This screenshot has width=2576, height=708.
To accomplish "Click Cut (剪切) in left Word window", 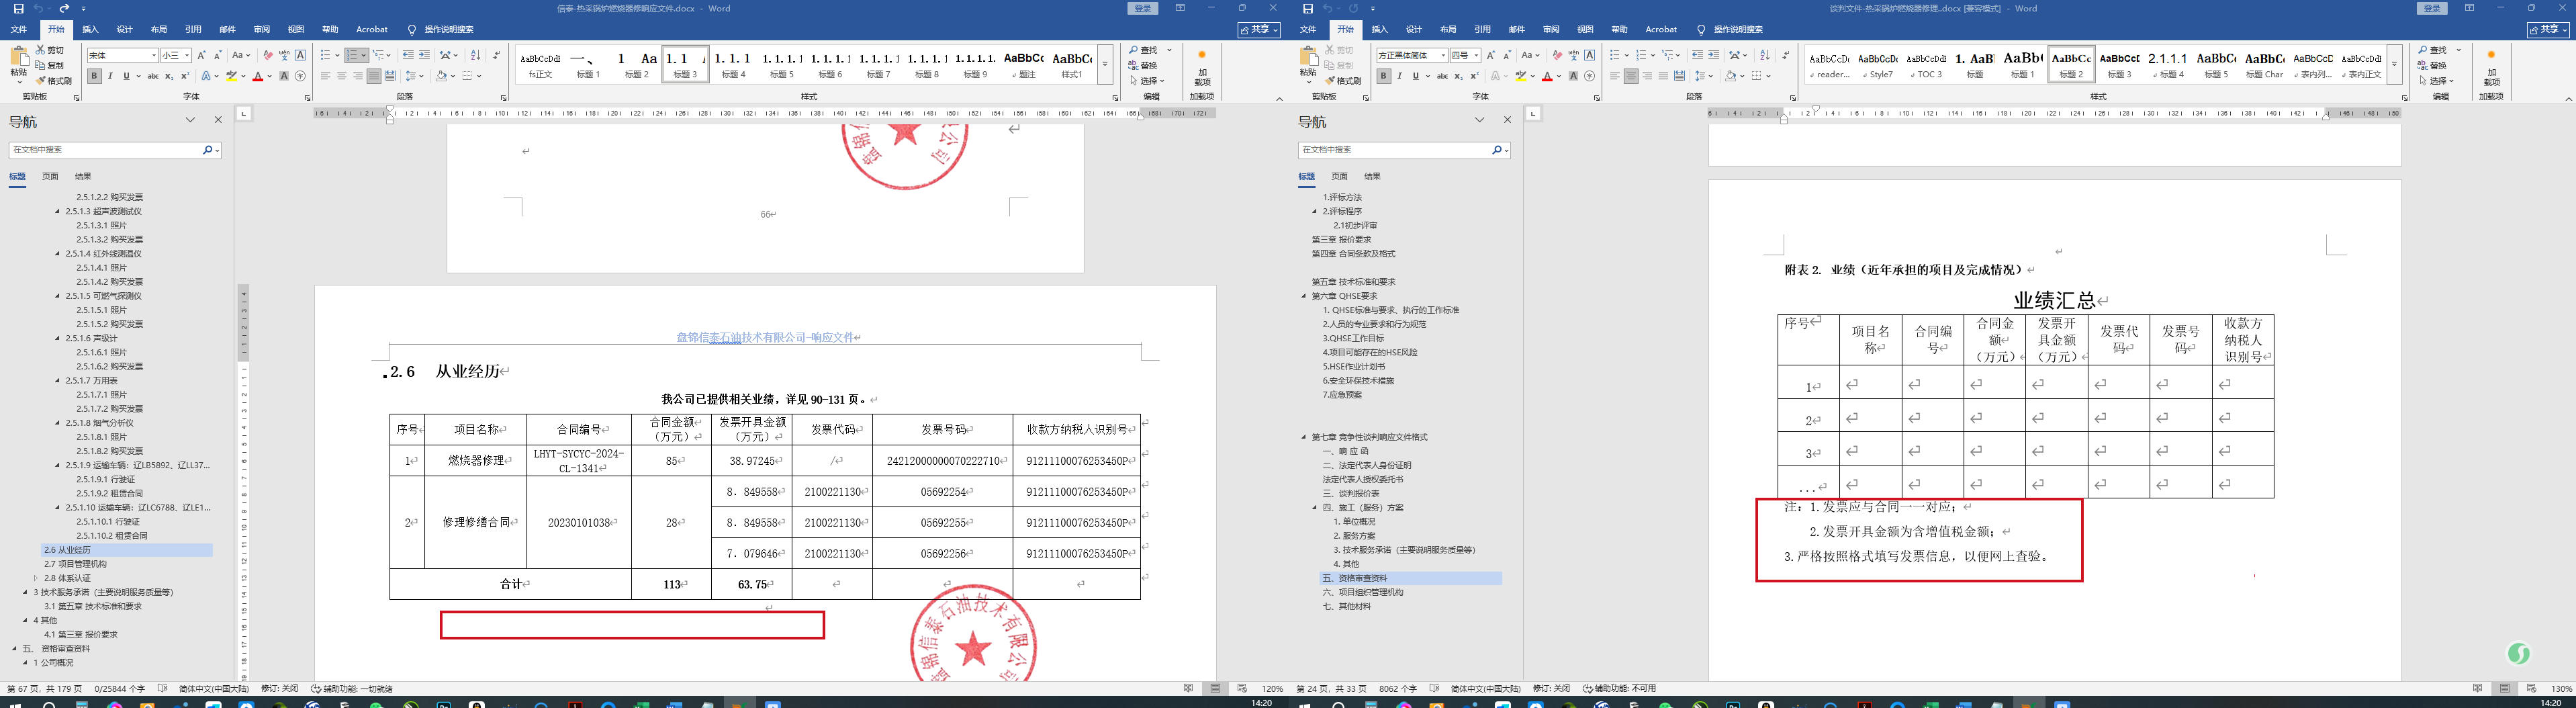I will click(50, 50).
